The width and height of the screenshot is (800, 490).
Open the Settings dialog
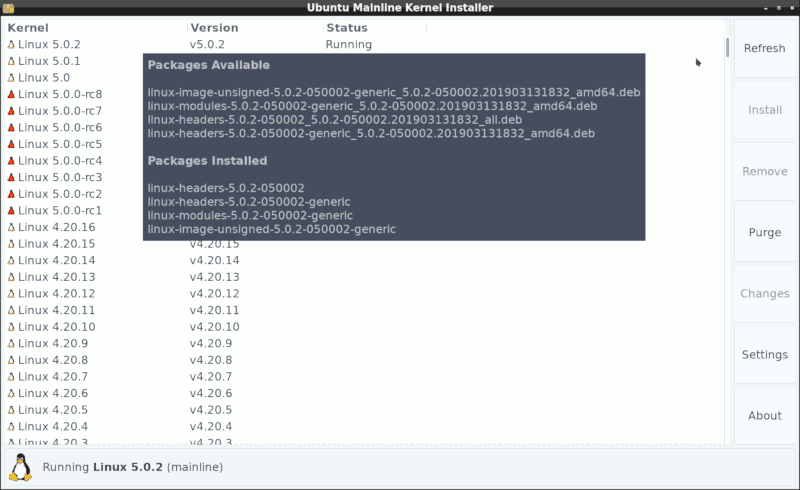click(x=764, y=355)
